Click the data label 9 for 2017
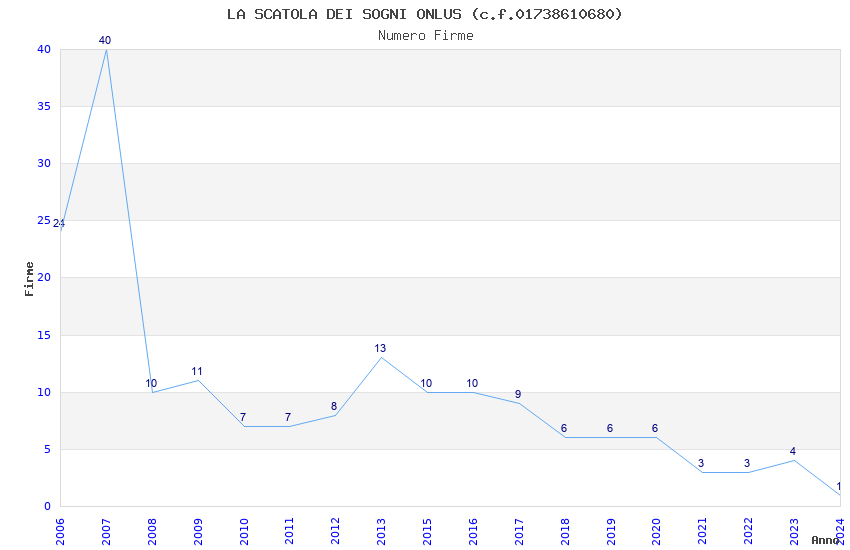 tap(518, 394)
